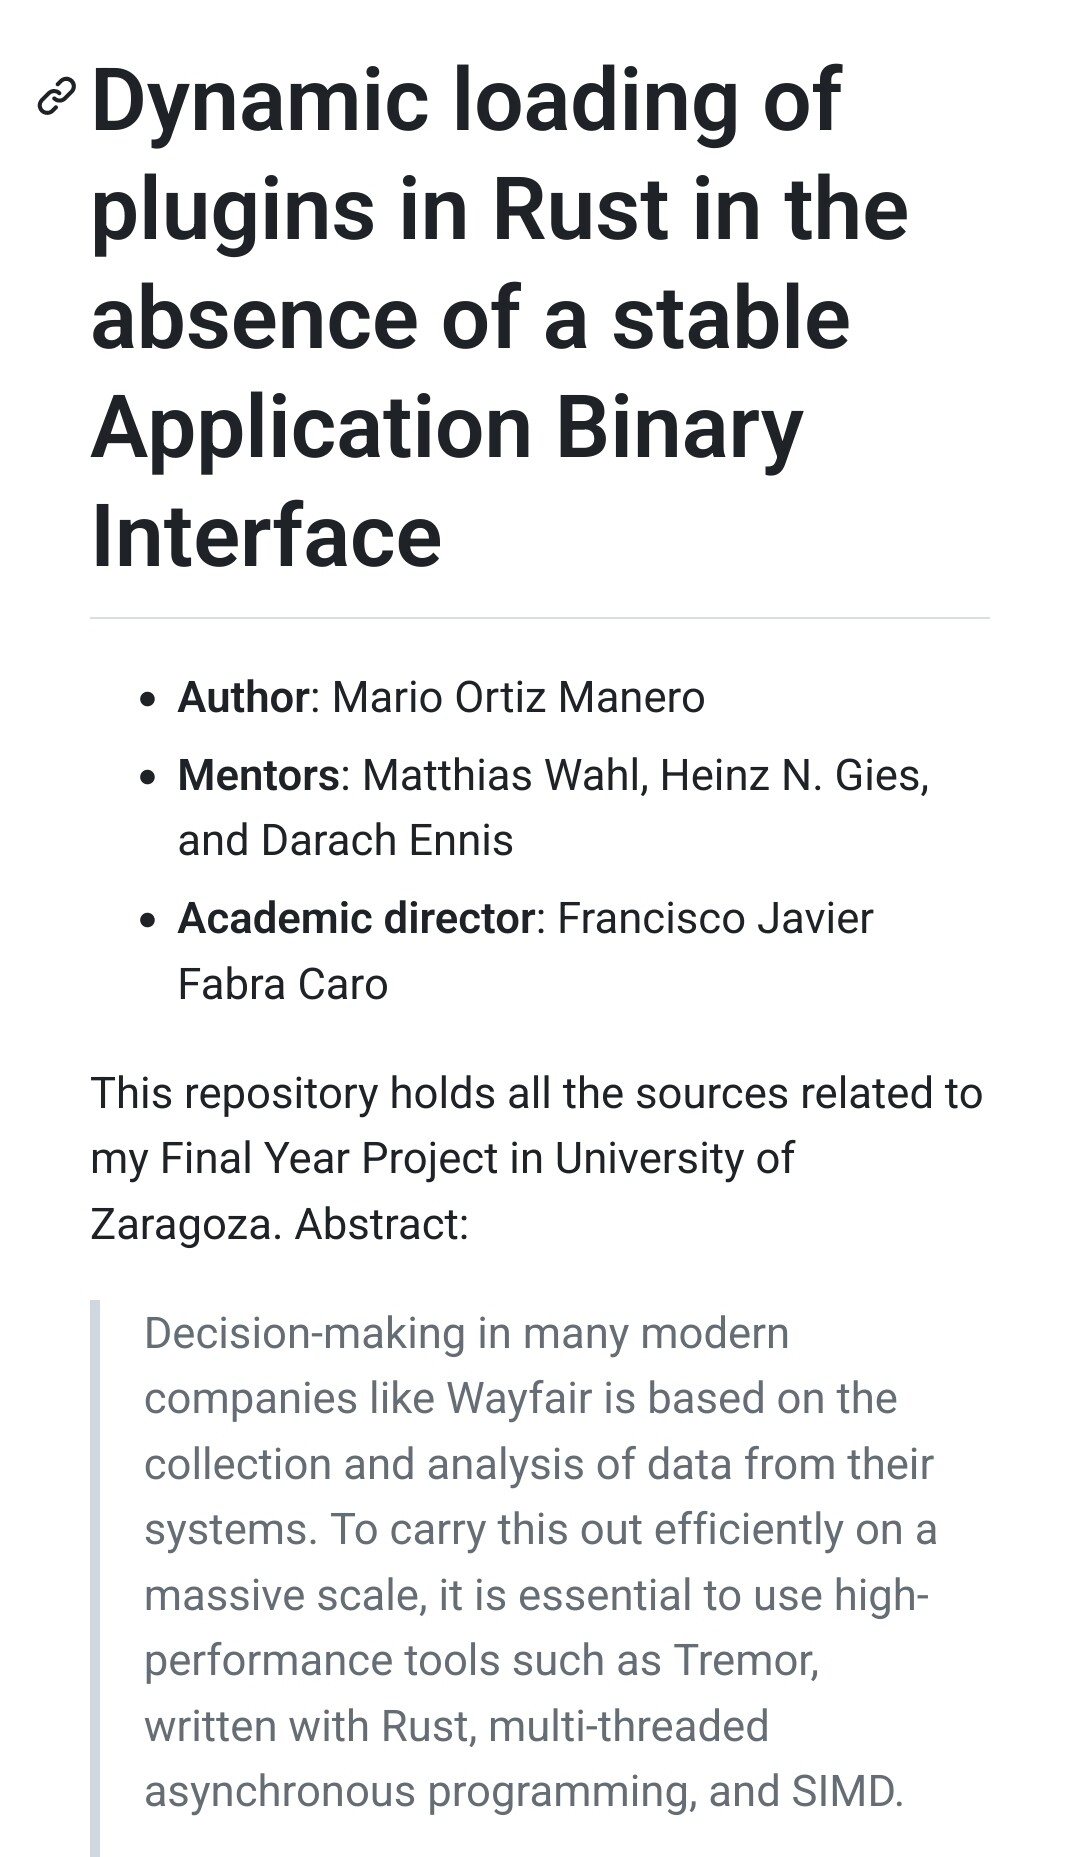This screenshot has width=1080, height=1857.
Task: Click the anchor link icon beside the heading
Action: 56,96
